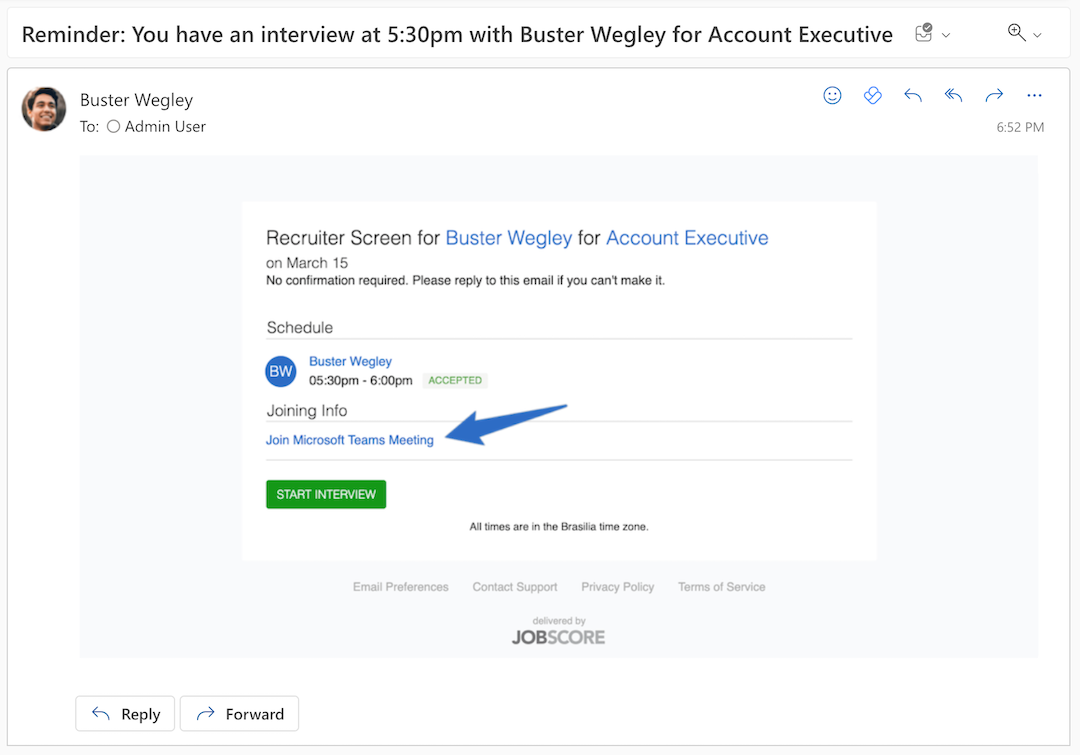
Task: Click the forward arrow icon in header
Action: click(x=994, y=95)
